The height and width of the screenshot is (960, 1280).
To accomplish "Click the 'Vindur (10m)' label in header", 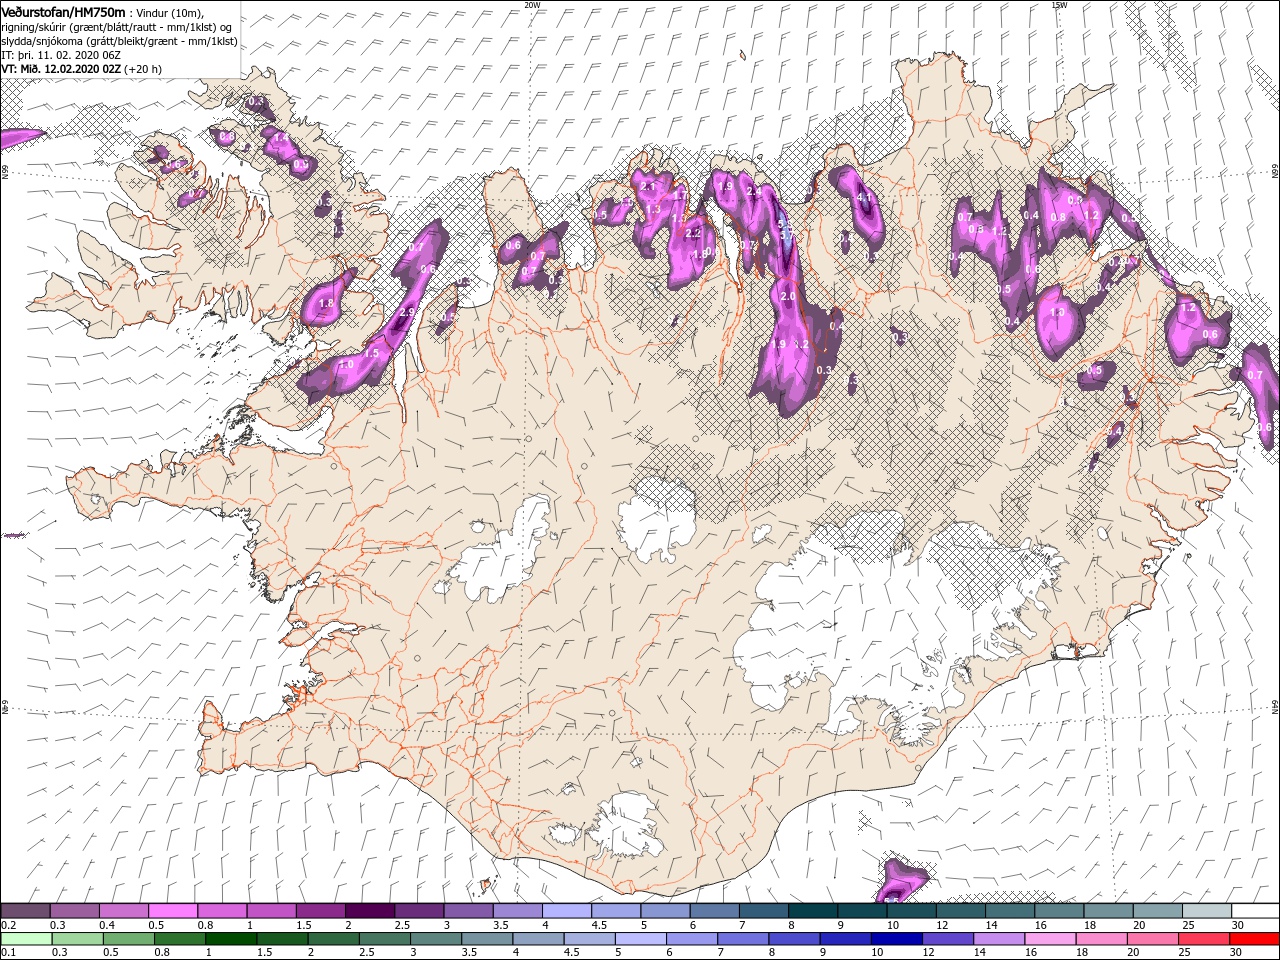I will pos(169,13).
